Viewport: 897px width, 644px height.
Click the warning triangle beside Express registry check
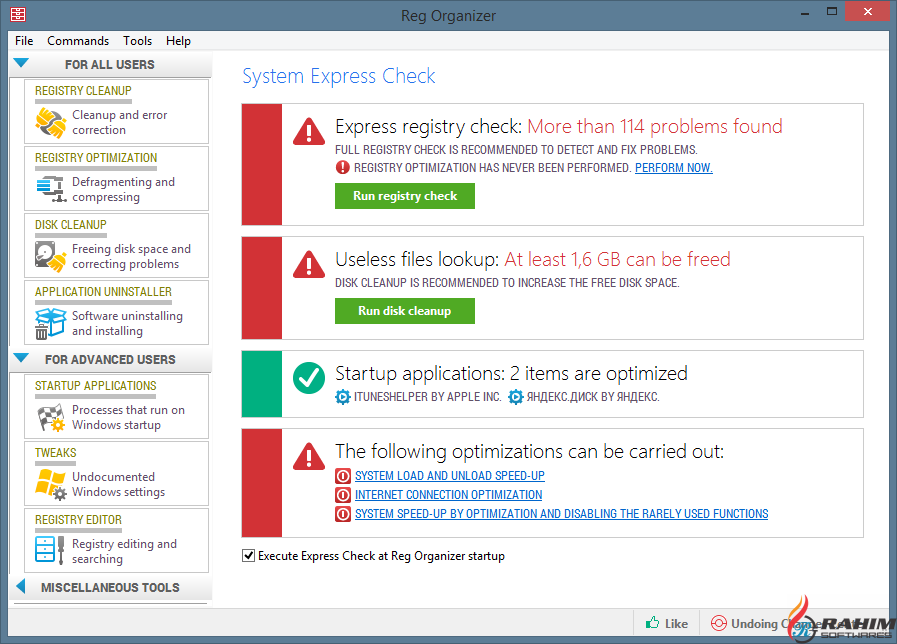tap(309, 131)
